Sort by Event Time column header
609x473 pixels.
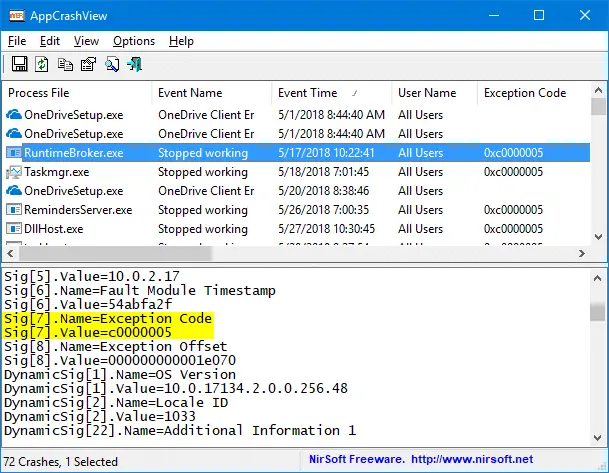click(331, 93)
